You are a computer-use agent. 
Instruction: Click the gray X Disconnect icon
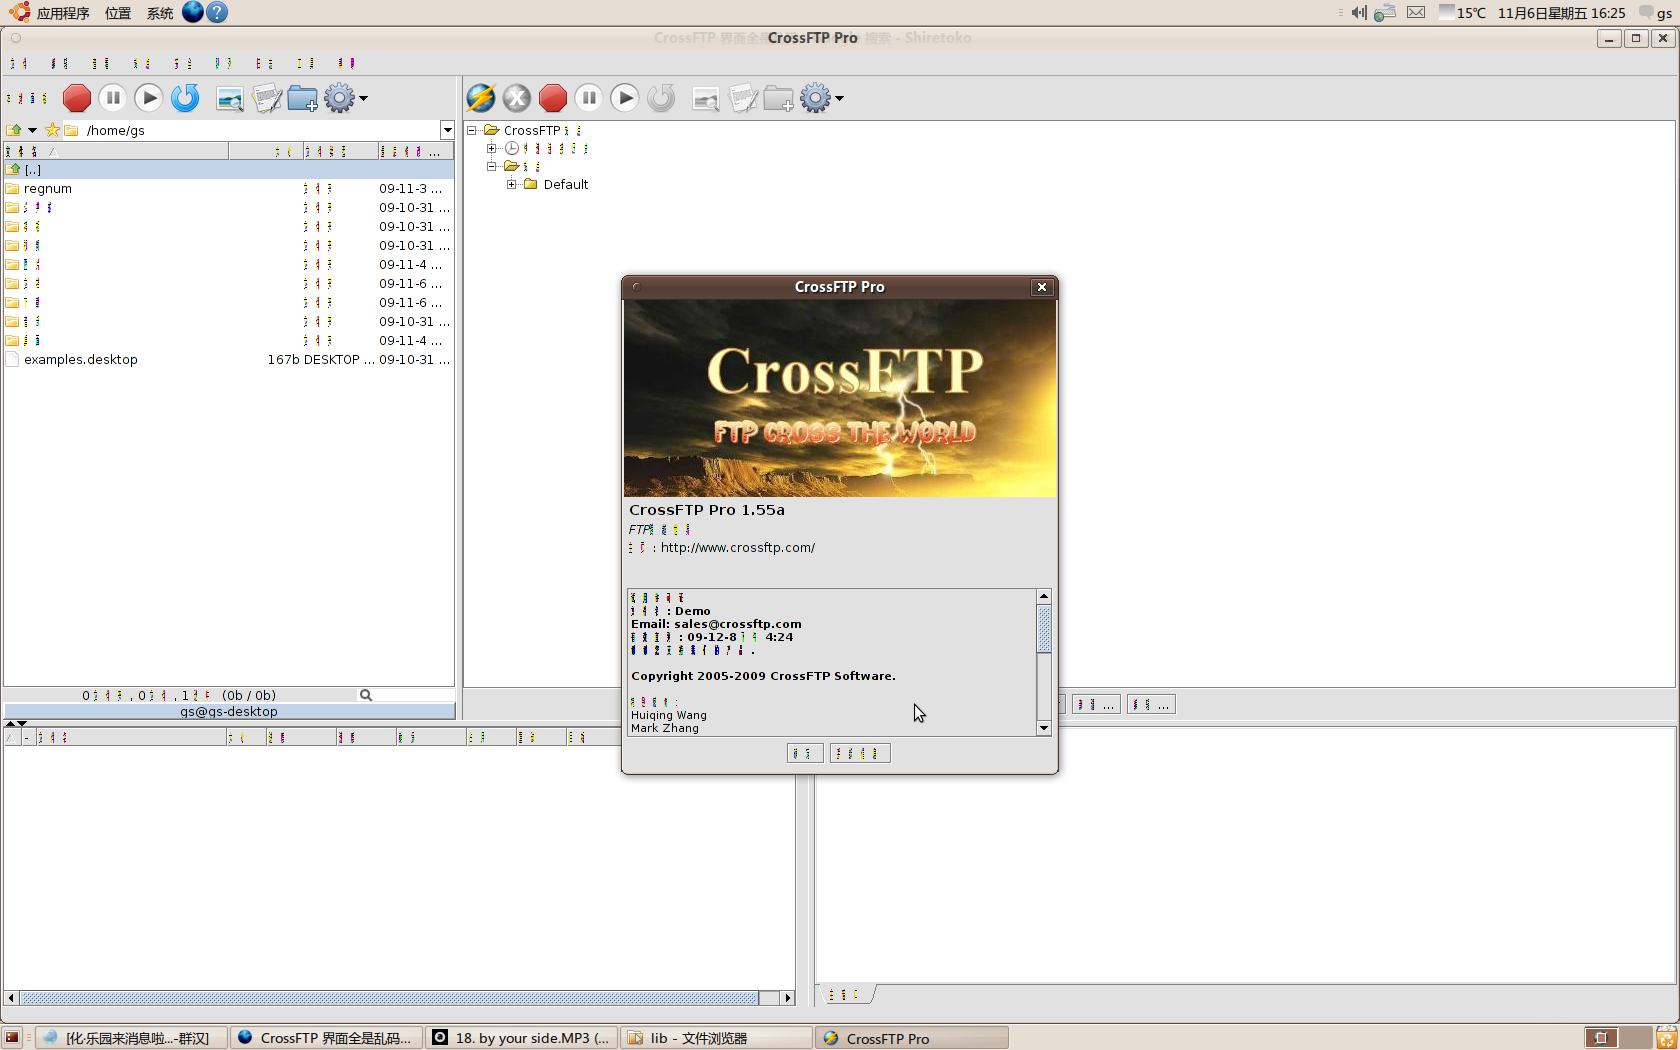517,98
